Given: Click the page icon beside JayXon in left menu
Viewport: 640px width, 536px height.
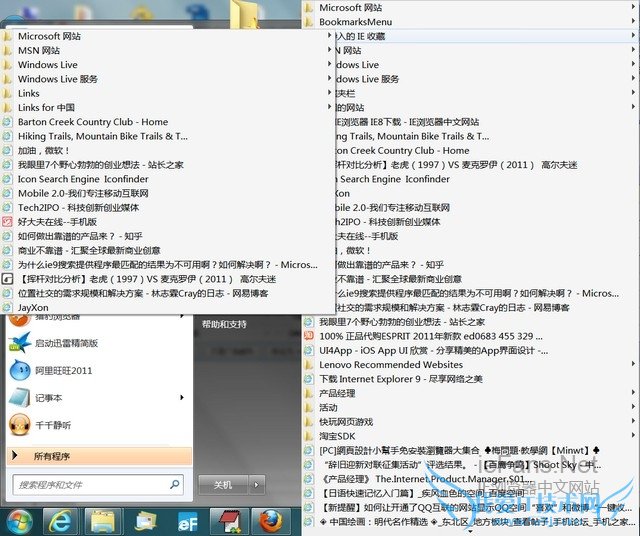Looking at the screenshot, I should pyautogui.click(x=7, y=307).
